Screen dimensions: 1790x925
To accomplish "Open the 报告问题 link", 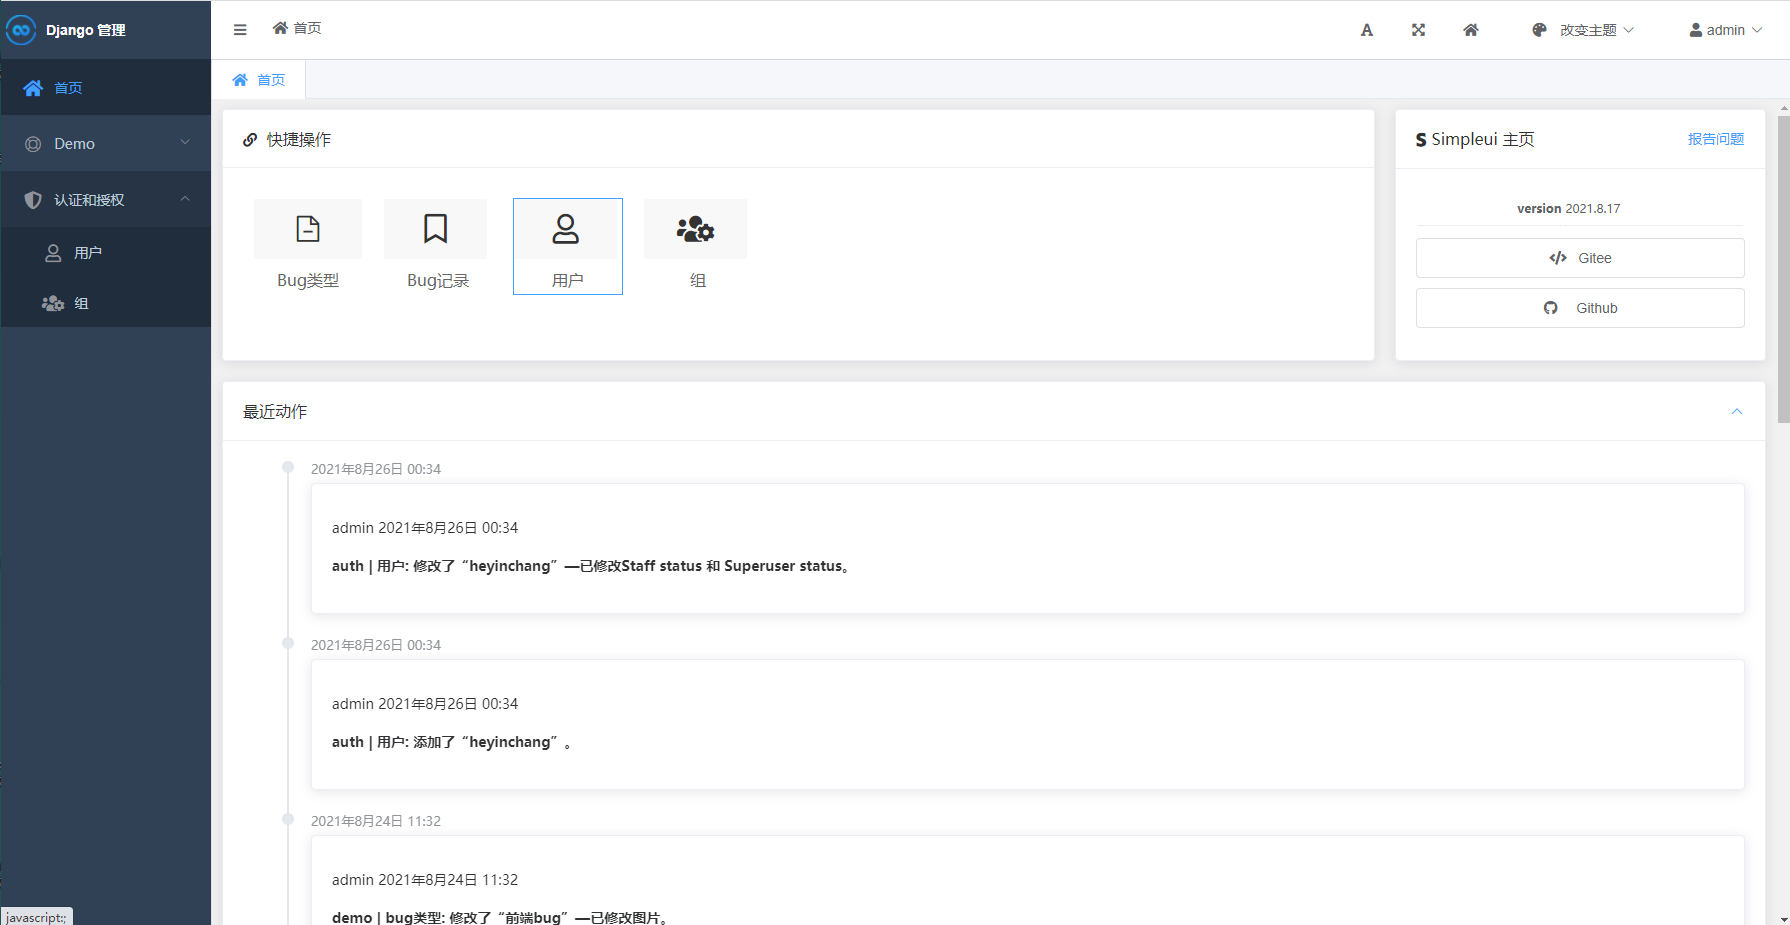I will (x=1715, y=139).
